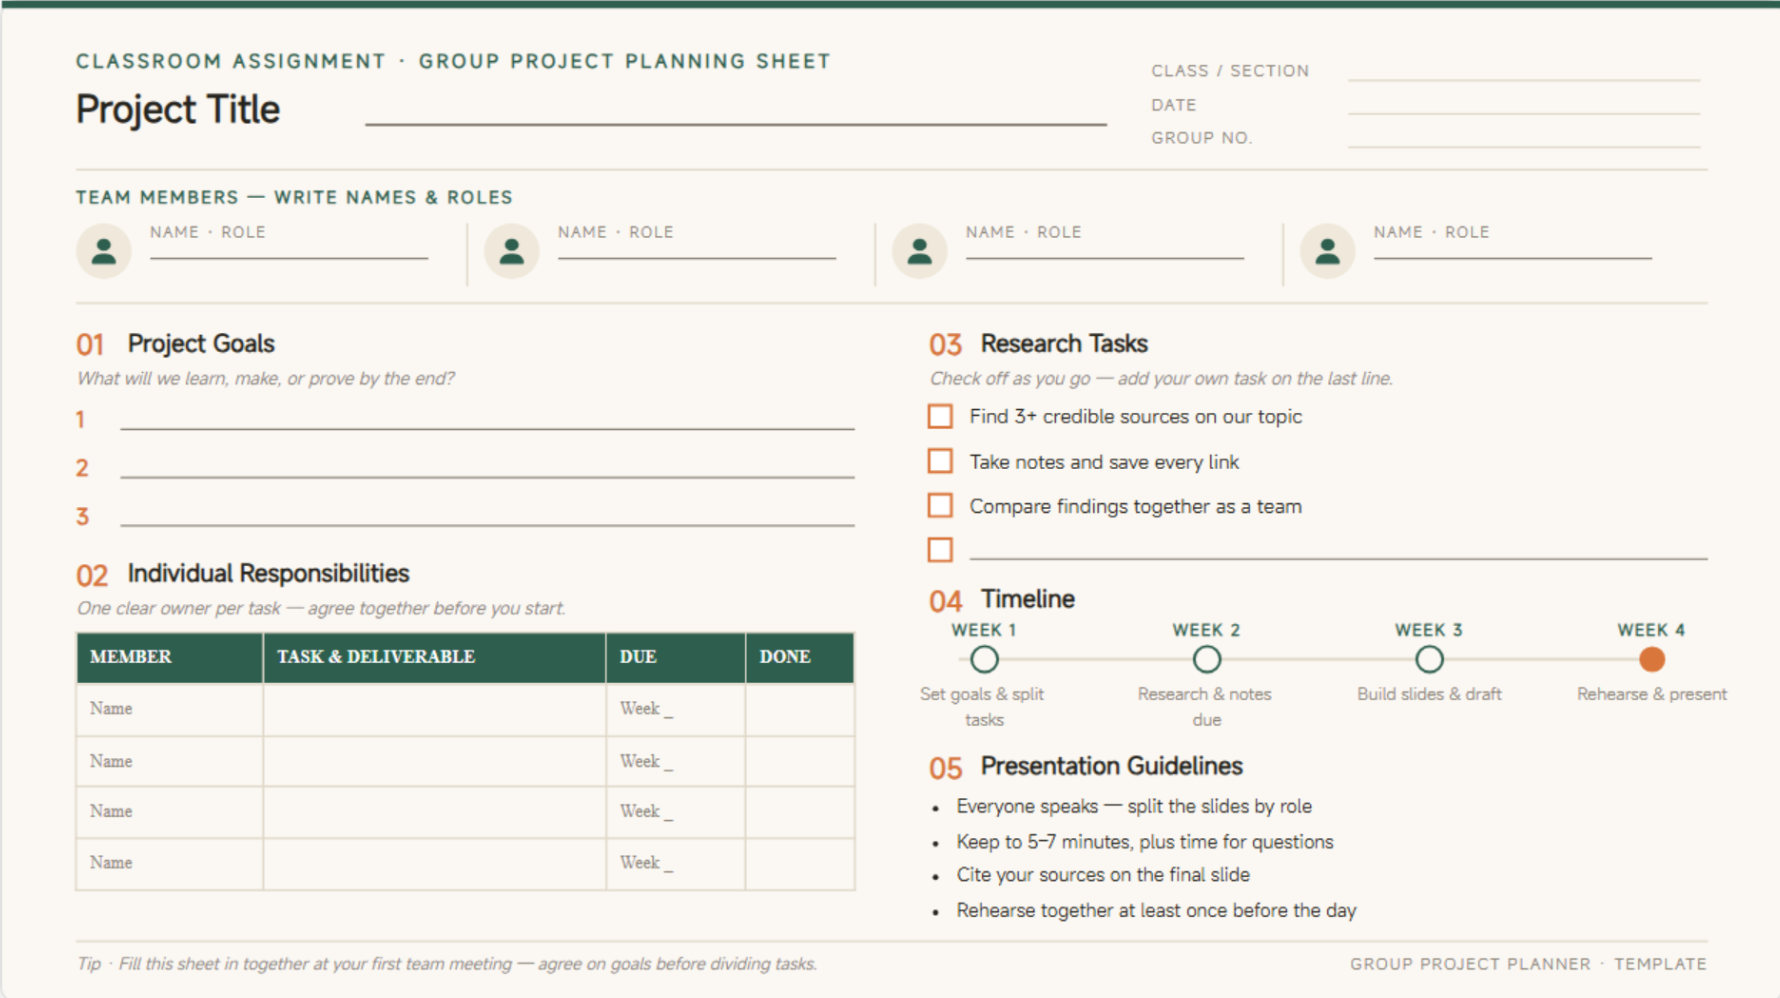
Task: Click the MEMBER column header
Action: coord(170,657)
